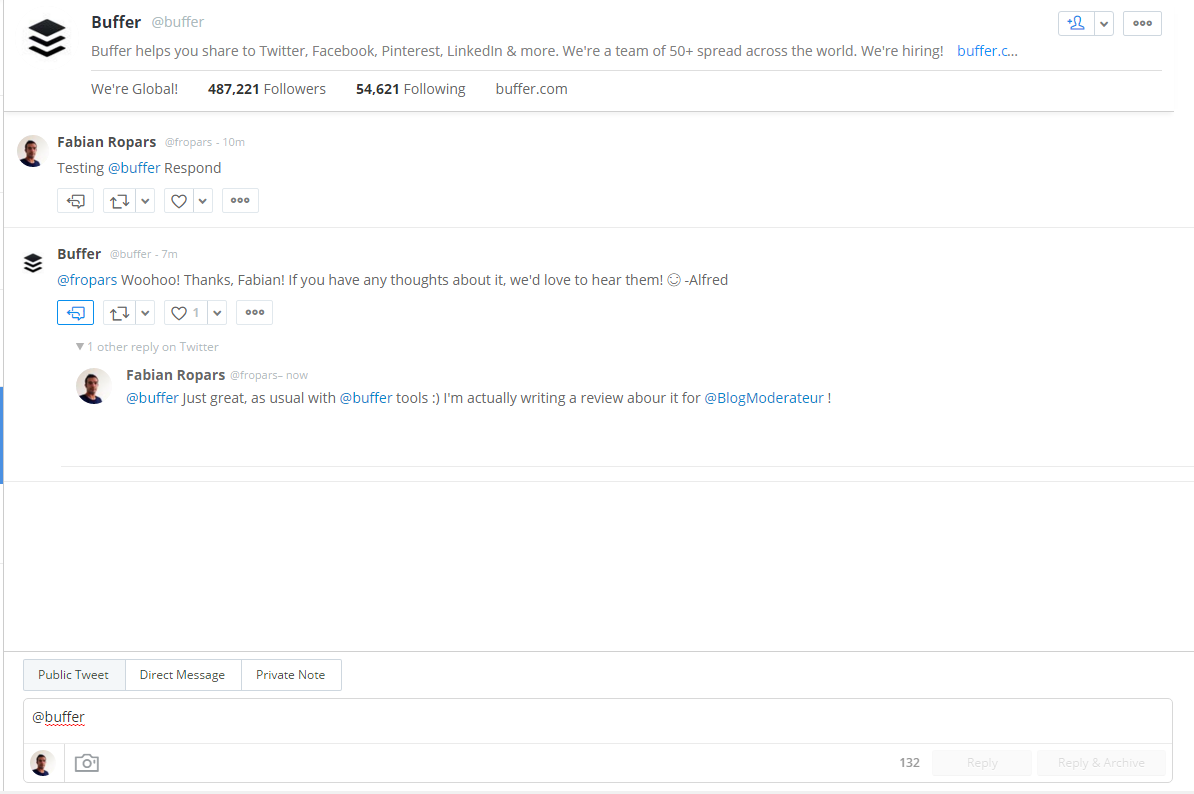This screenshot has width=1194, height=794.
Task: Open more options on Testing tweet
Action: (x=240, y=201)
